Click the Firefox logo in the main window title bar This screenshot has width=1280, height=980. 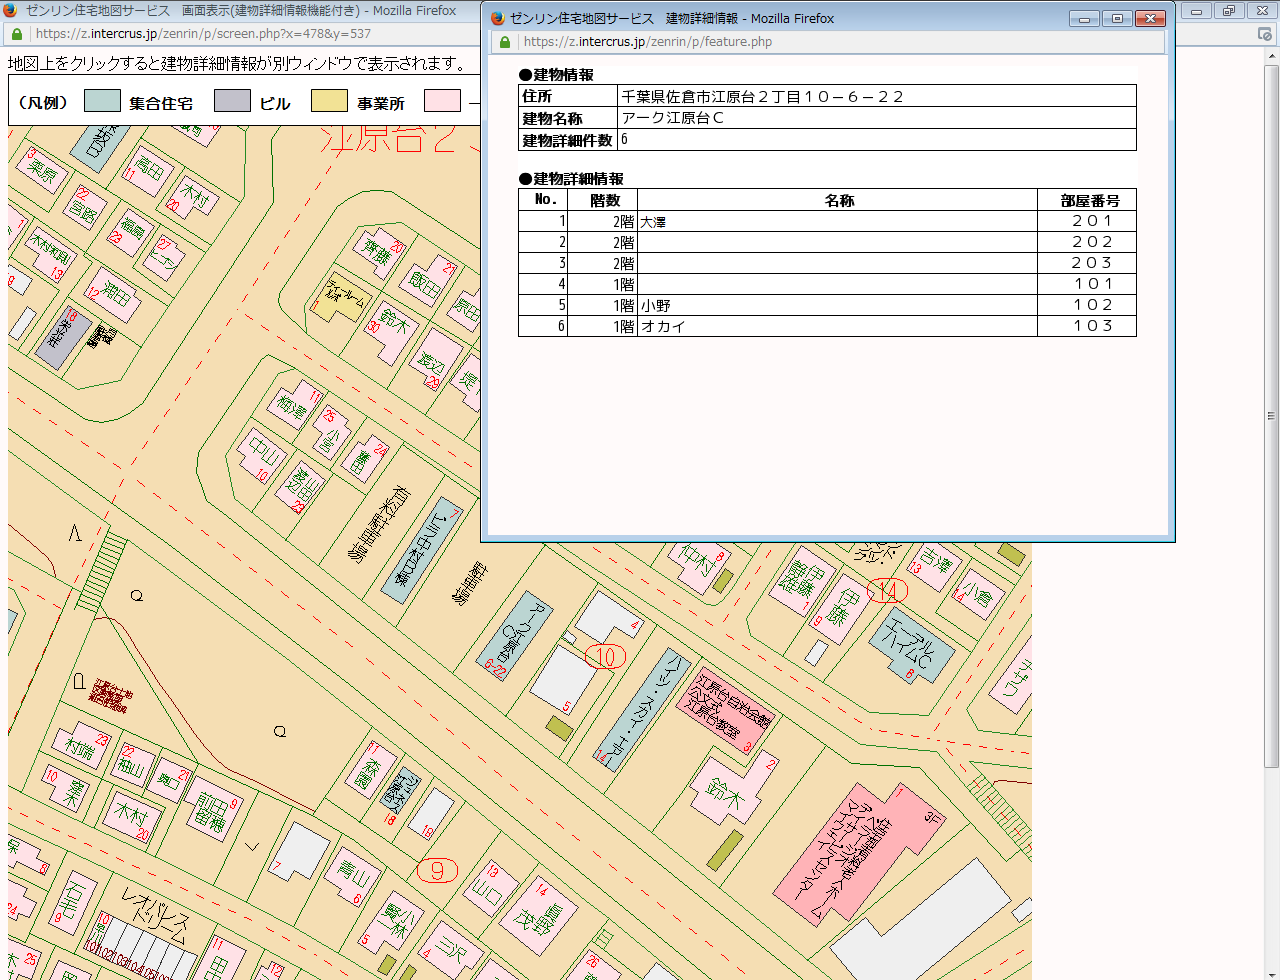[x=11, y=11]
